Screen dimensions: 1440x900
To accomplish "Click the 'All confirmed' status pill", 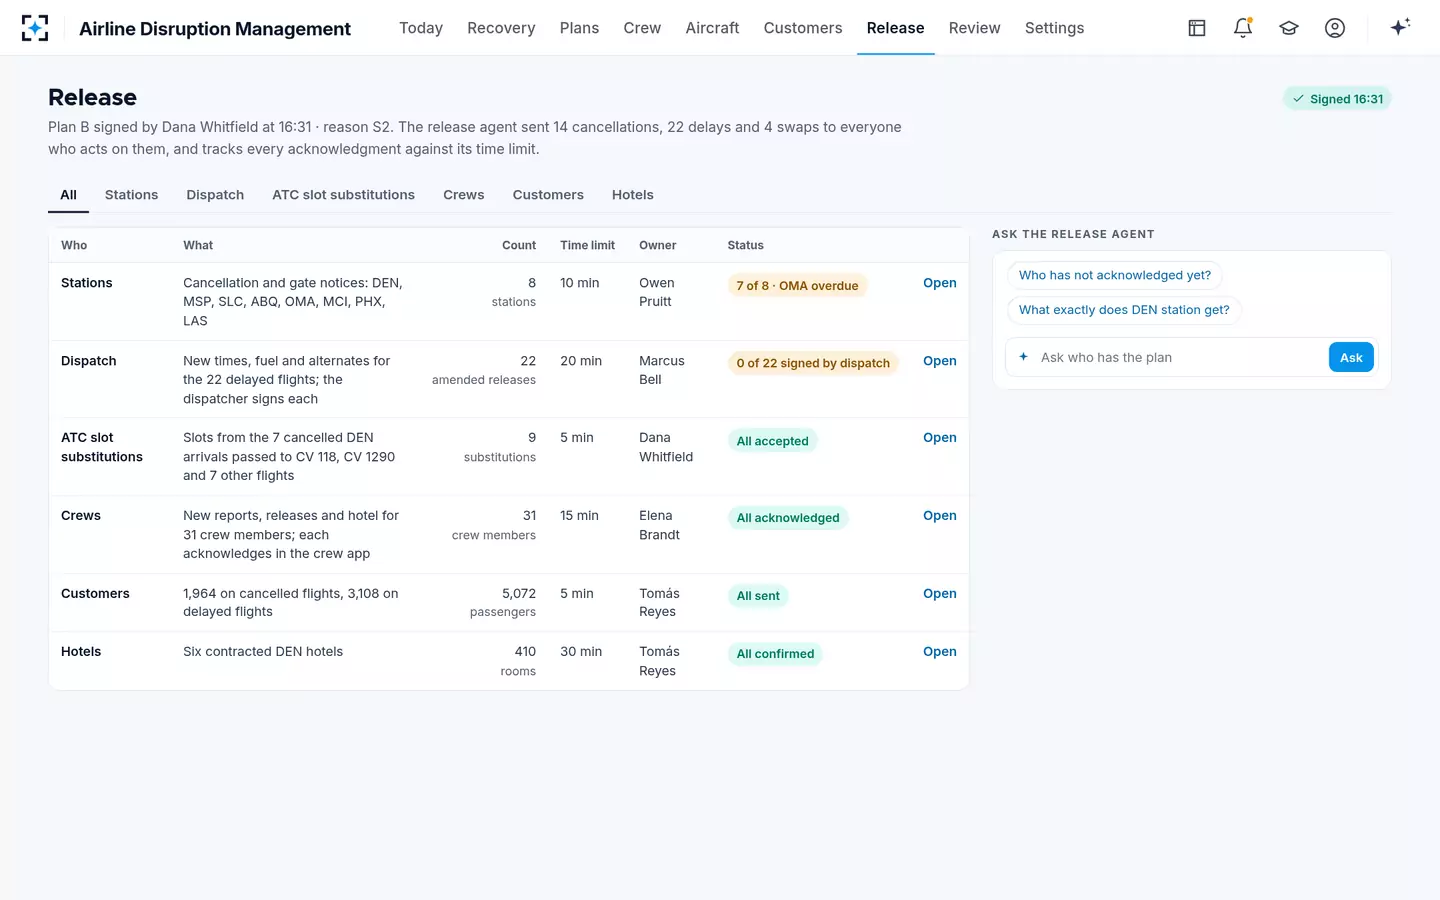I will (775, 654).
